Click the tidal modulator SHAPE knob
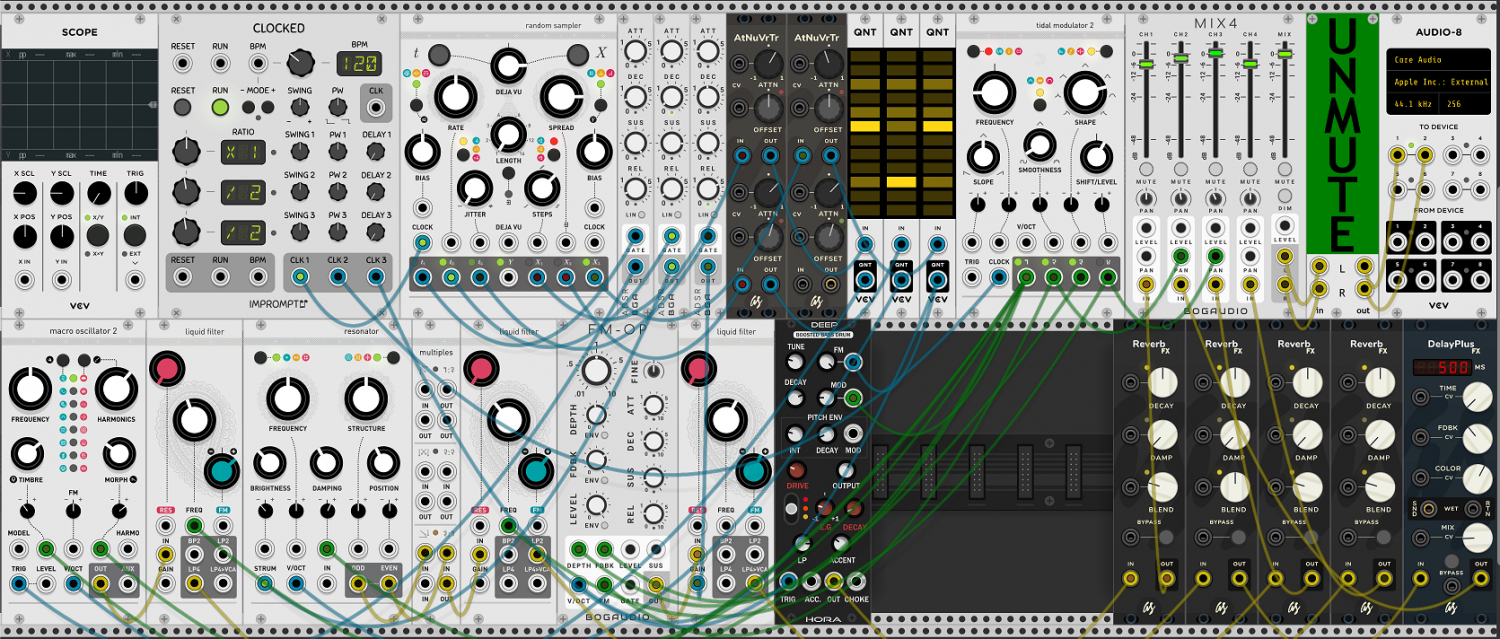This screenshot has height=639, width=1500. [1084, 93]
